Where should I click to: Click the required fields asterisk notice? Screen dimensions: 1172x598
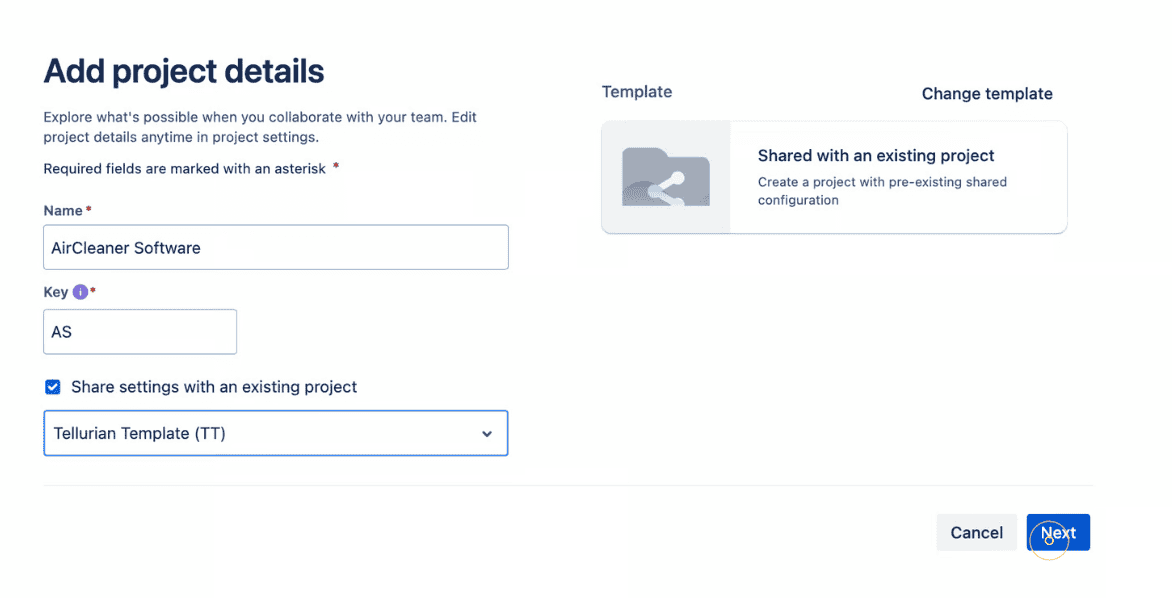tap(191, 169)
